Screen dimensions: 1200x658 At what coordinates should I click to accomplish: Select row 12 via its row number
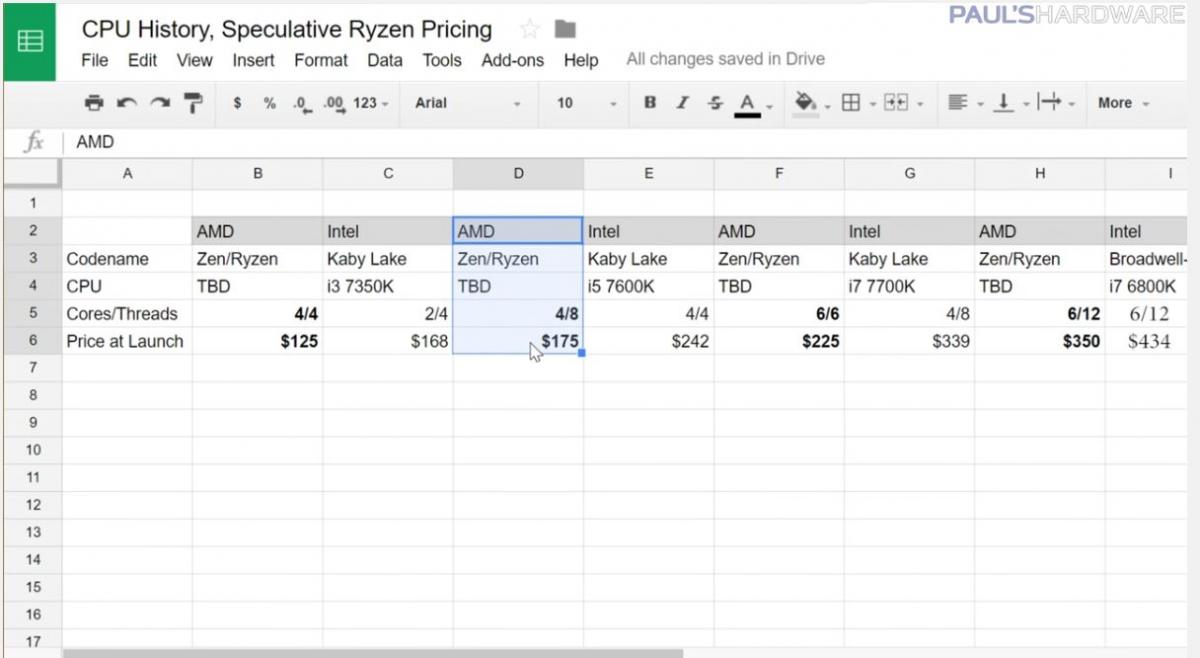coord(33,505)
